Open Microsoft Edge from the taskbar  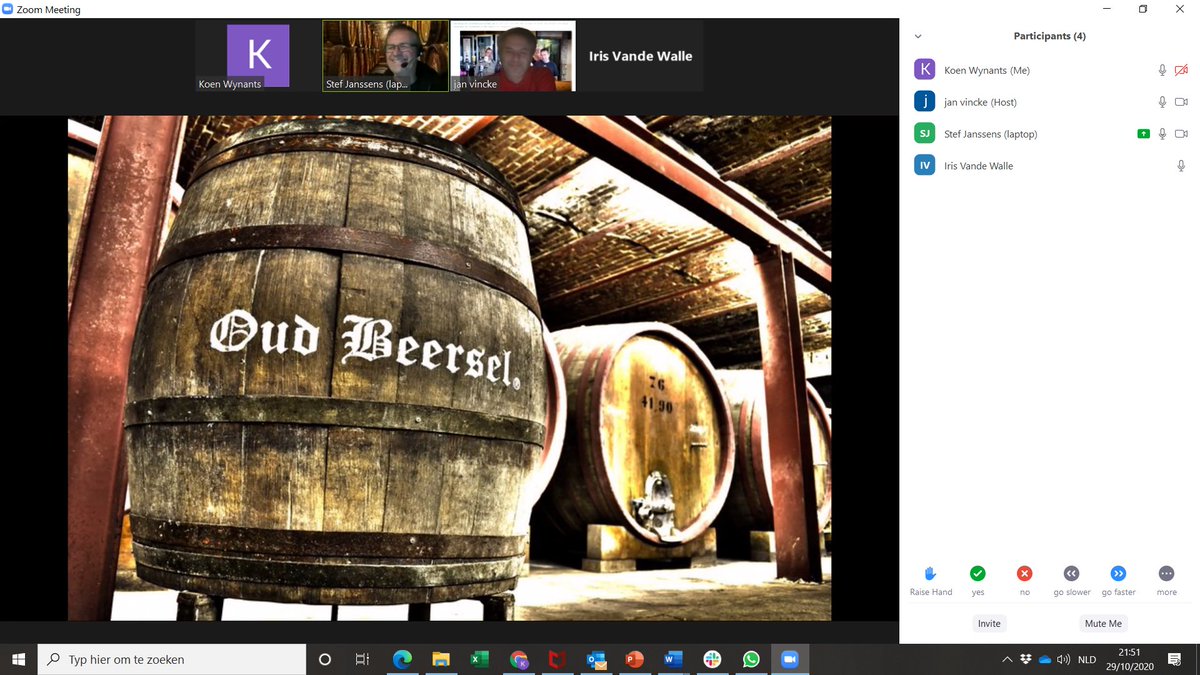click(402, 659)
